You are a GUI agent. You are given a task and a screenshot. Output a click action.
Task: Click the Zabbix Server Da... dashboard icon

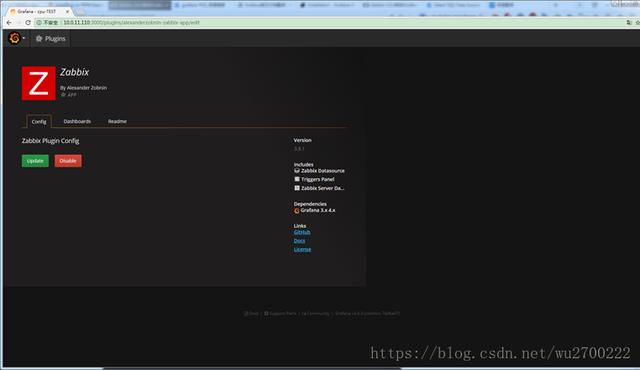coord(297,188)
